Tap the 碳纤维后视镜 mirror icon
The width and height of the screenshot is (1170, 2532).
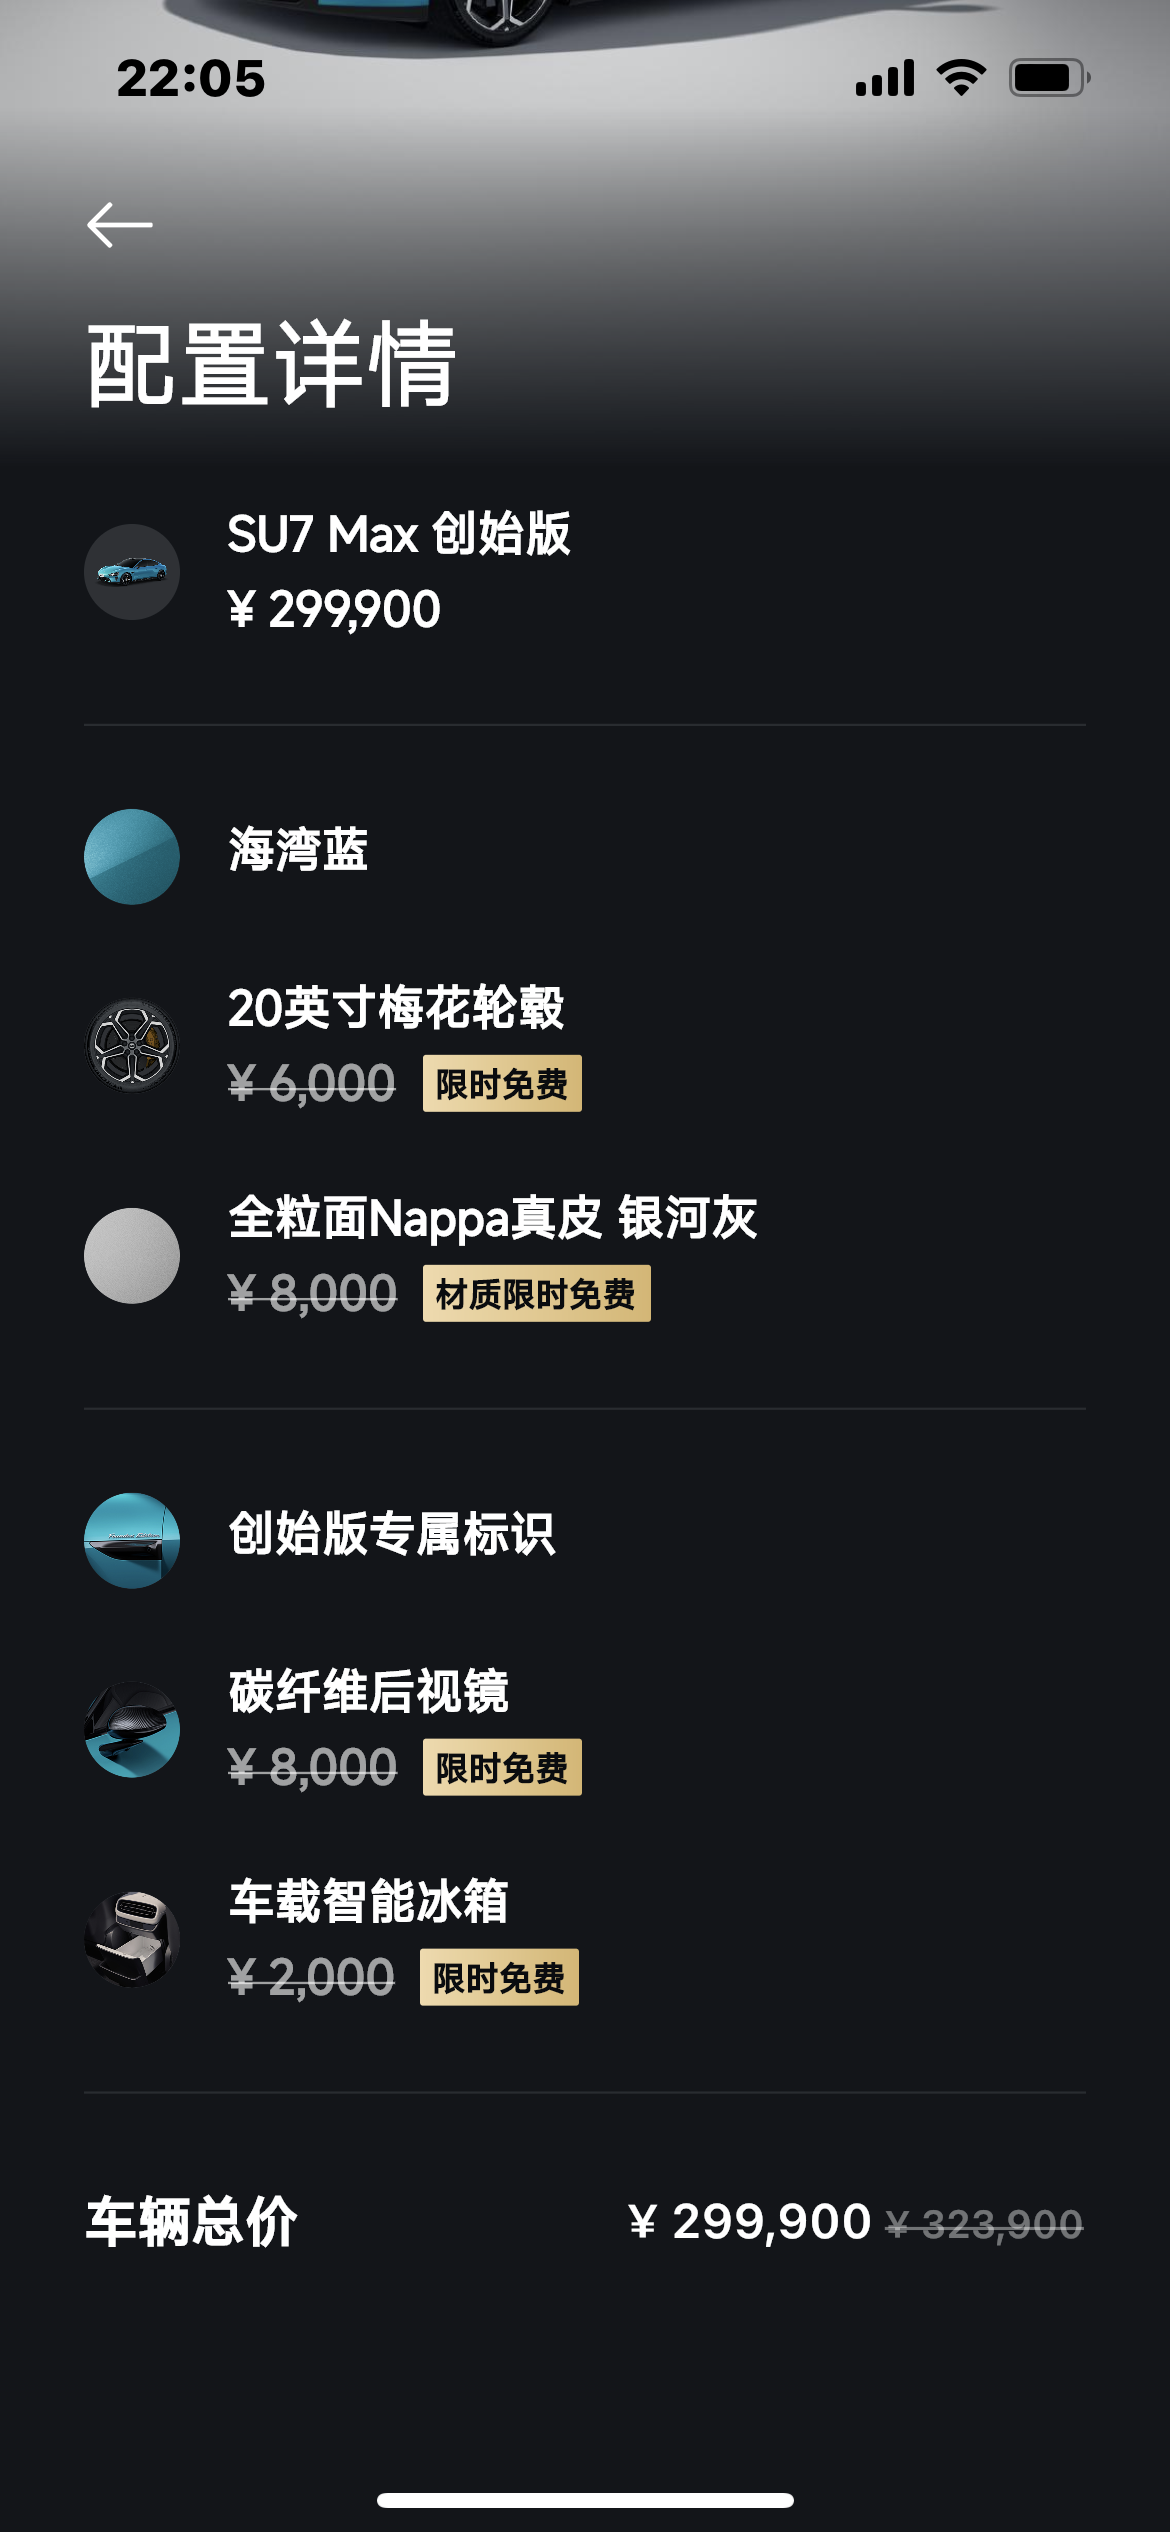[x=132, y=1729]
